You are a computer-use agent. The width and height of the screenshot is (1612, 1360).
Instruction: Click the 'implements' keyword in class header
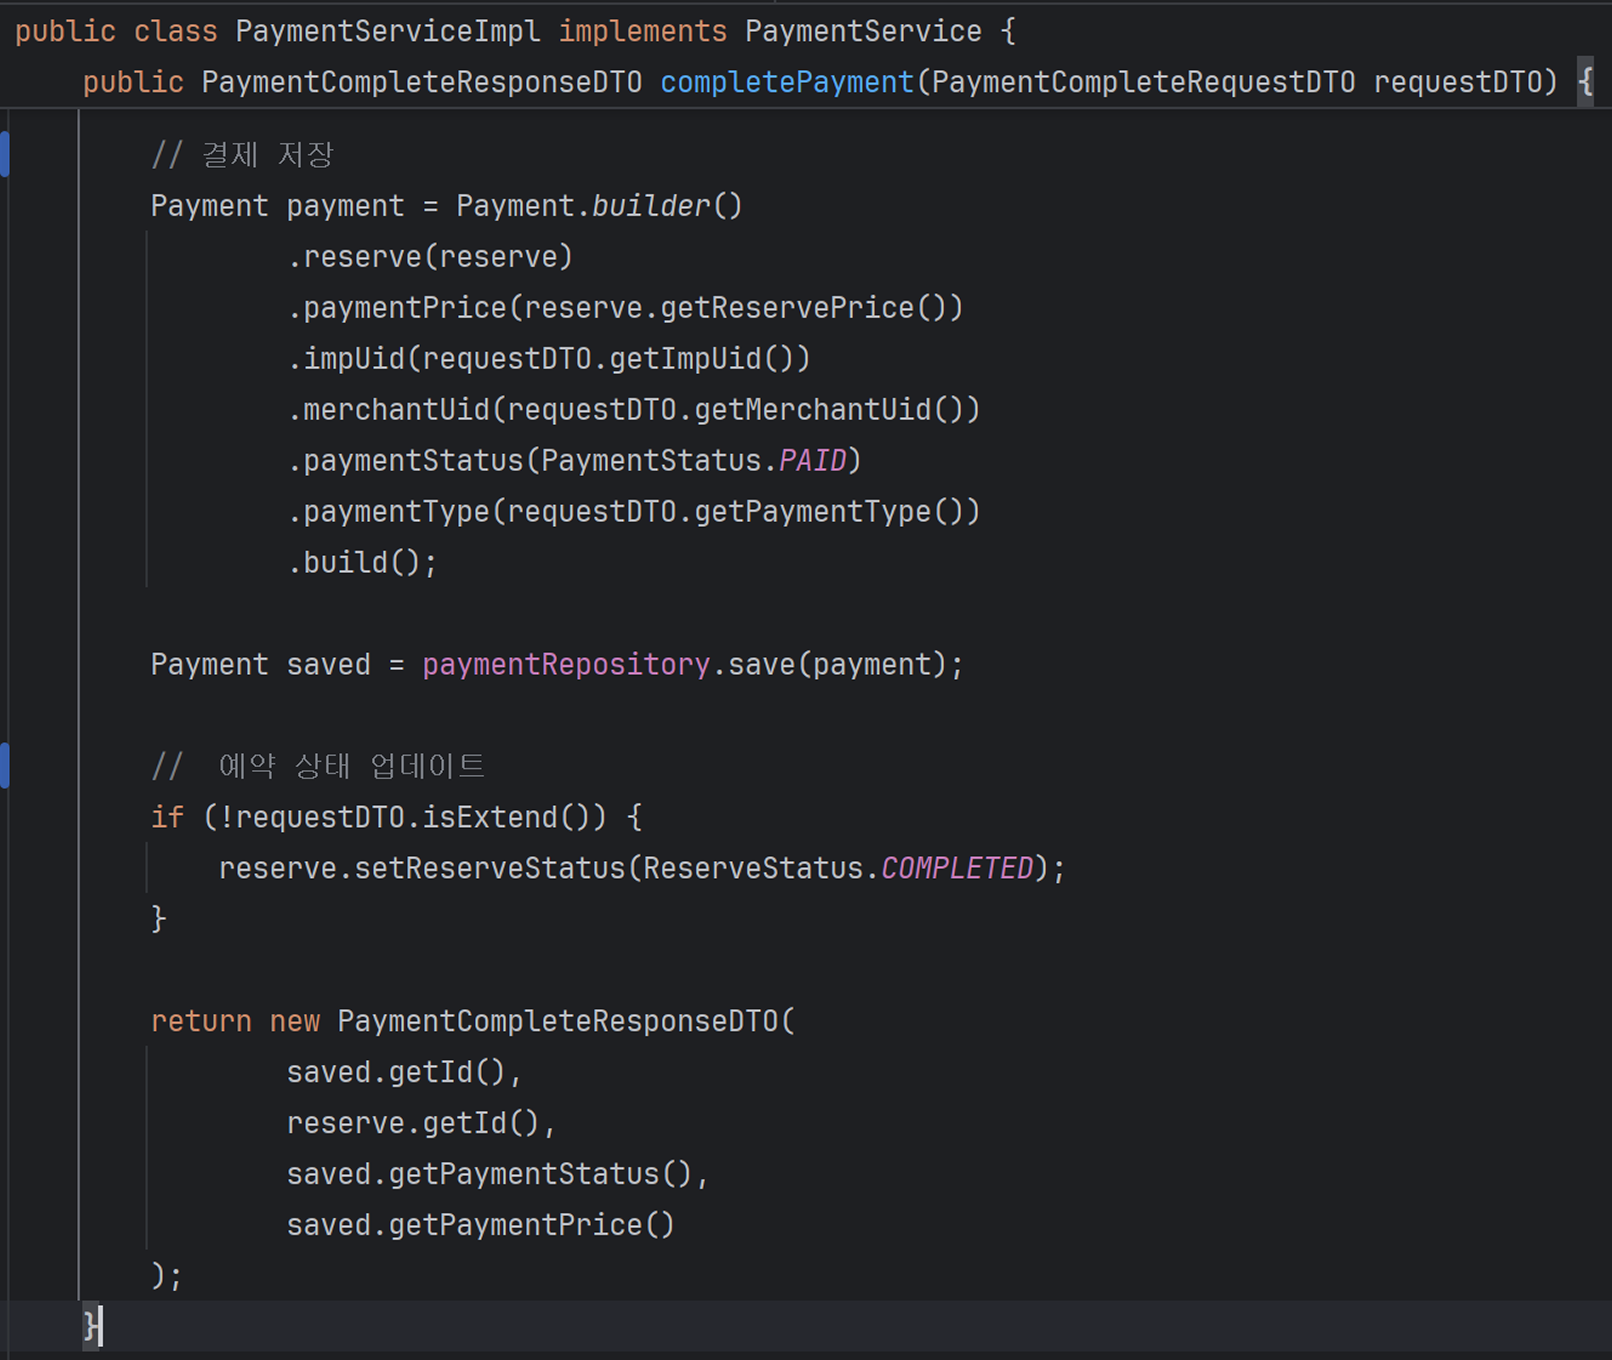point(642,32)
